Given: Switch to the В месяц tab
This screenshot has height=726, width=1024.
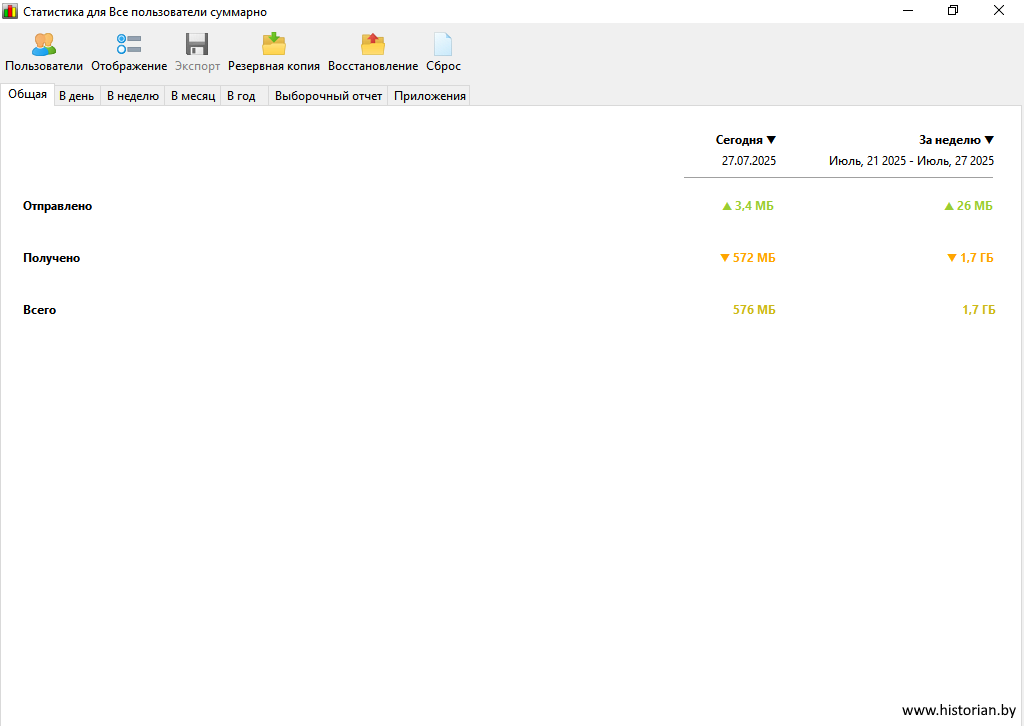Looking at the screenshot, I should click(x=193, y=96).
